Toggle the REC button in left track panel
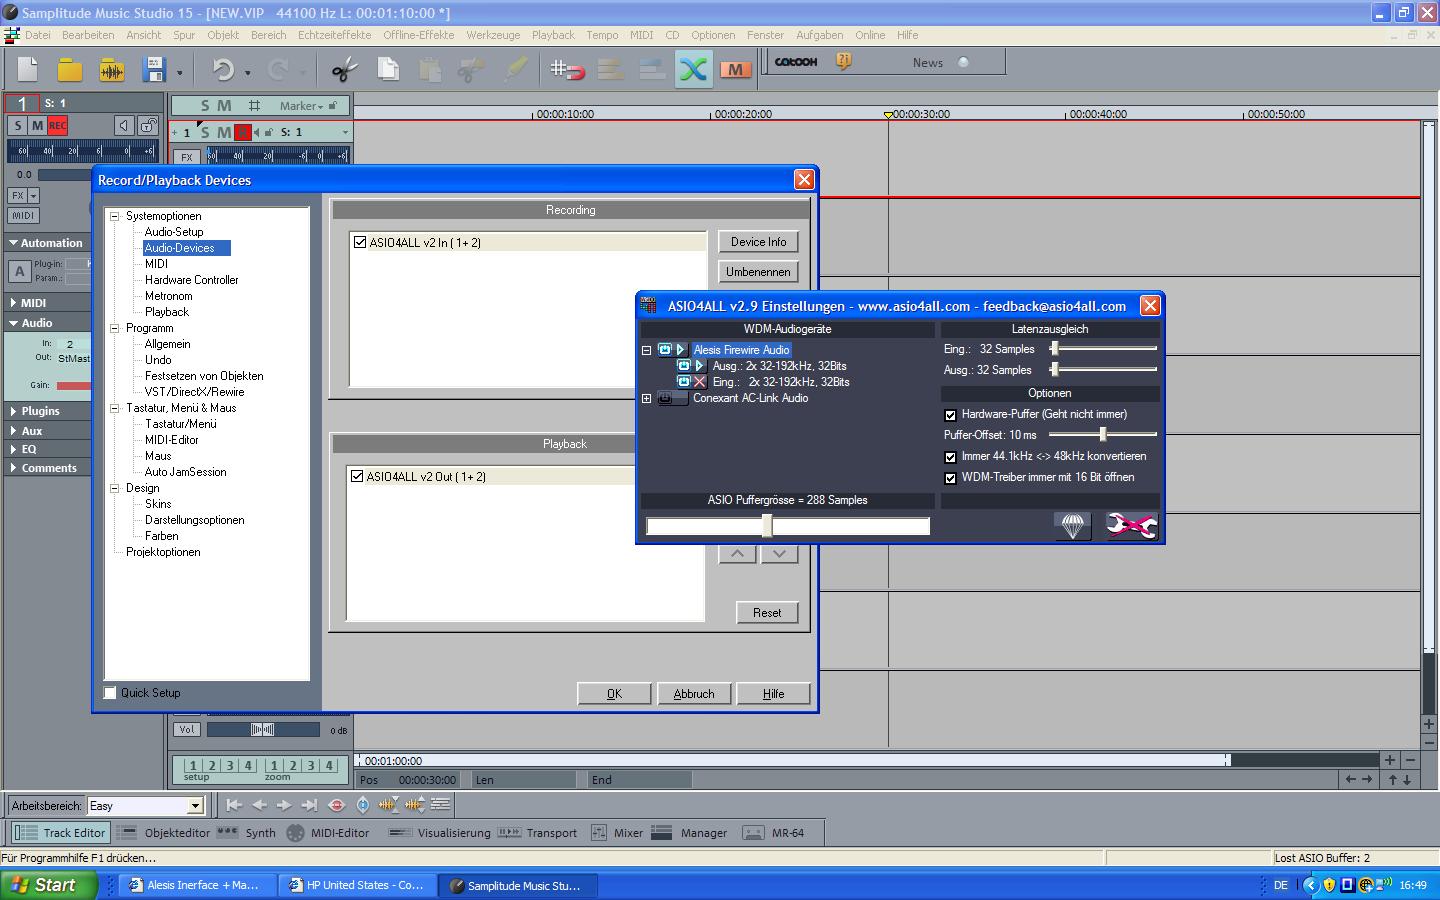This screenshot has height=900, width=1440. click(58, 125)
